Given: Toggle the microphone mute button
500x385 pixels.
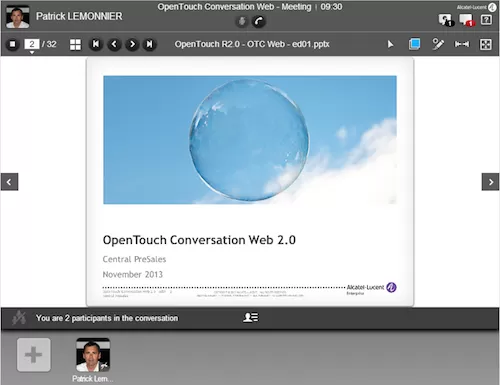Looking at the screenshot, I should coord(242,22).
